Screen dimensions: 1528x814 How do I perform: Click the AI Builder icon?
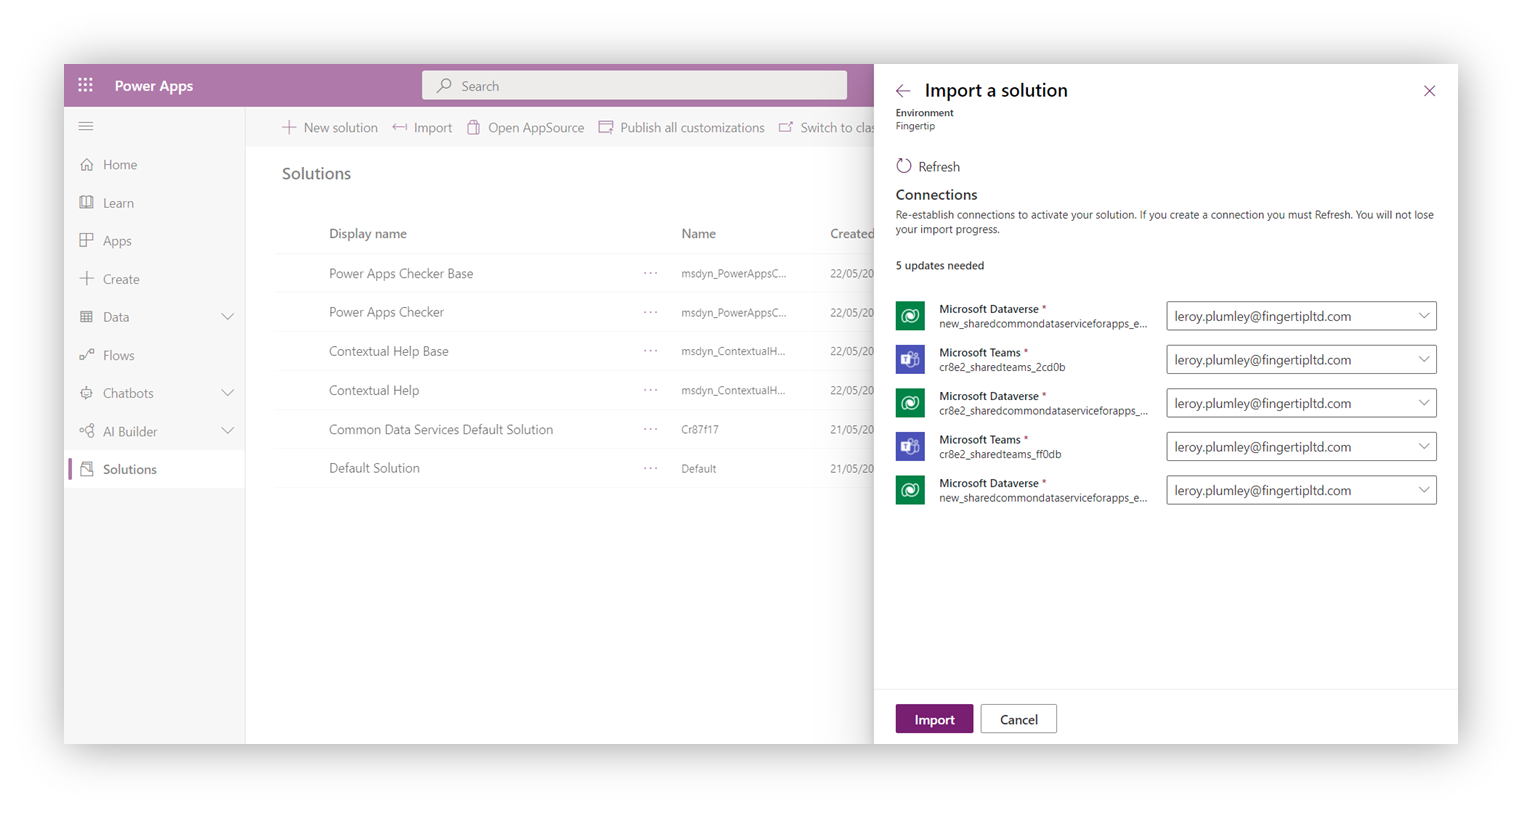(87, 431)
